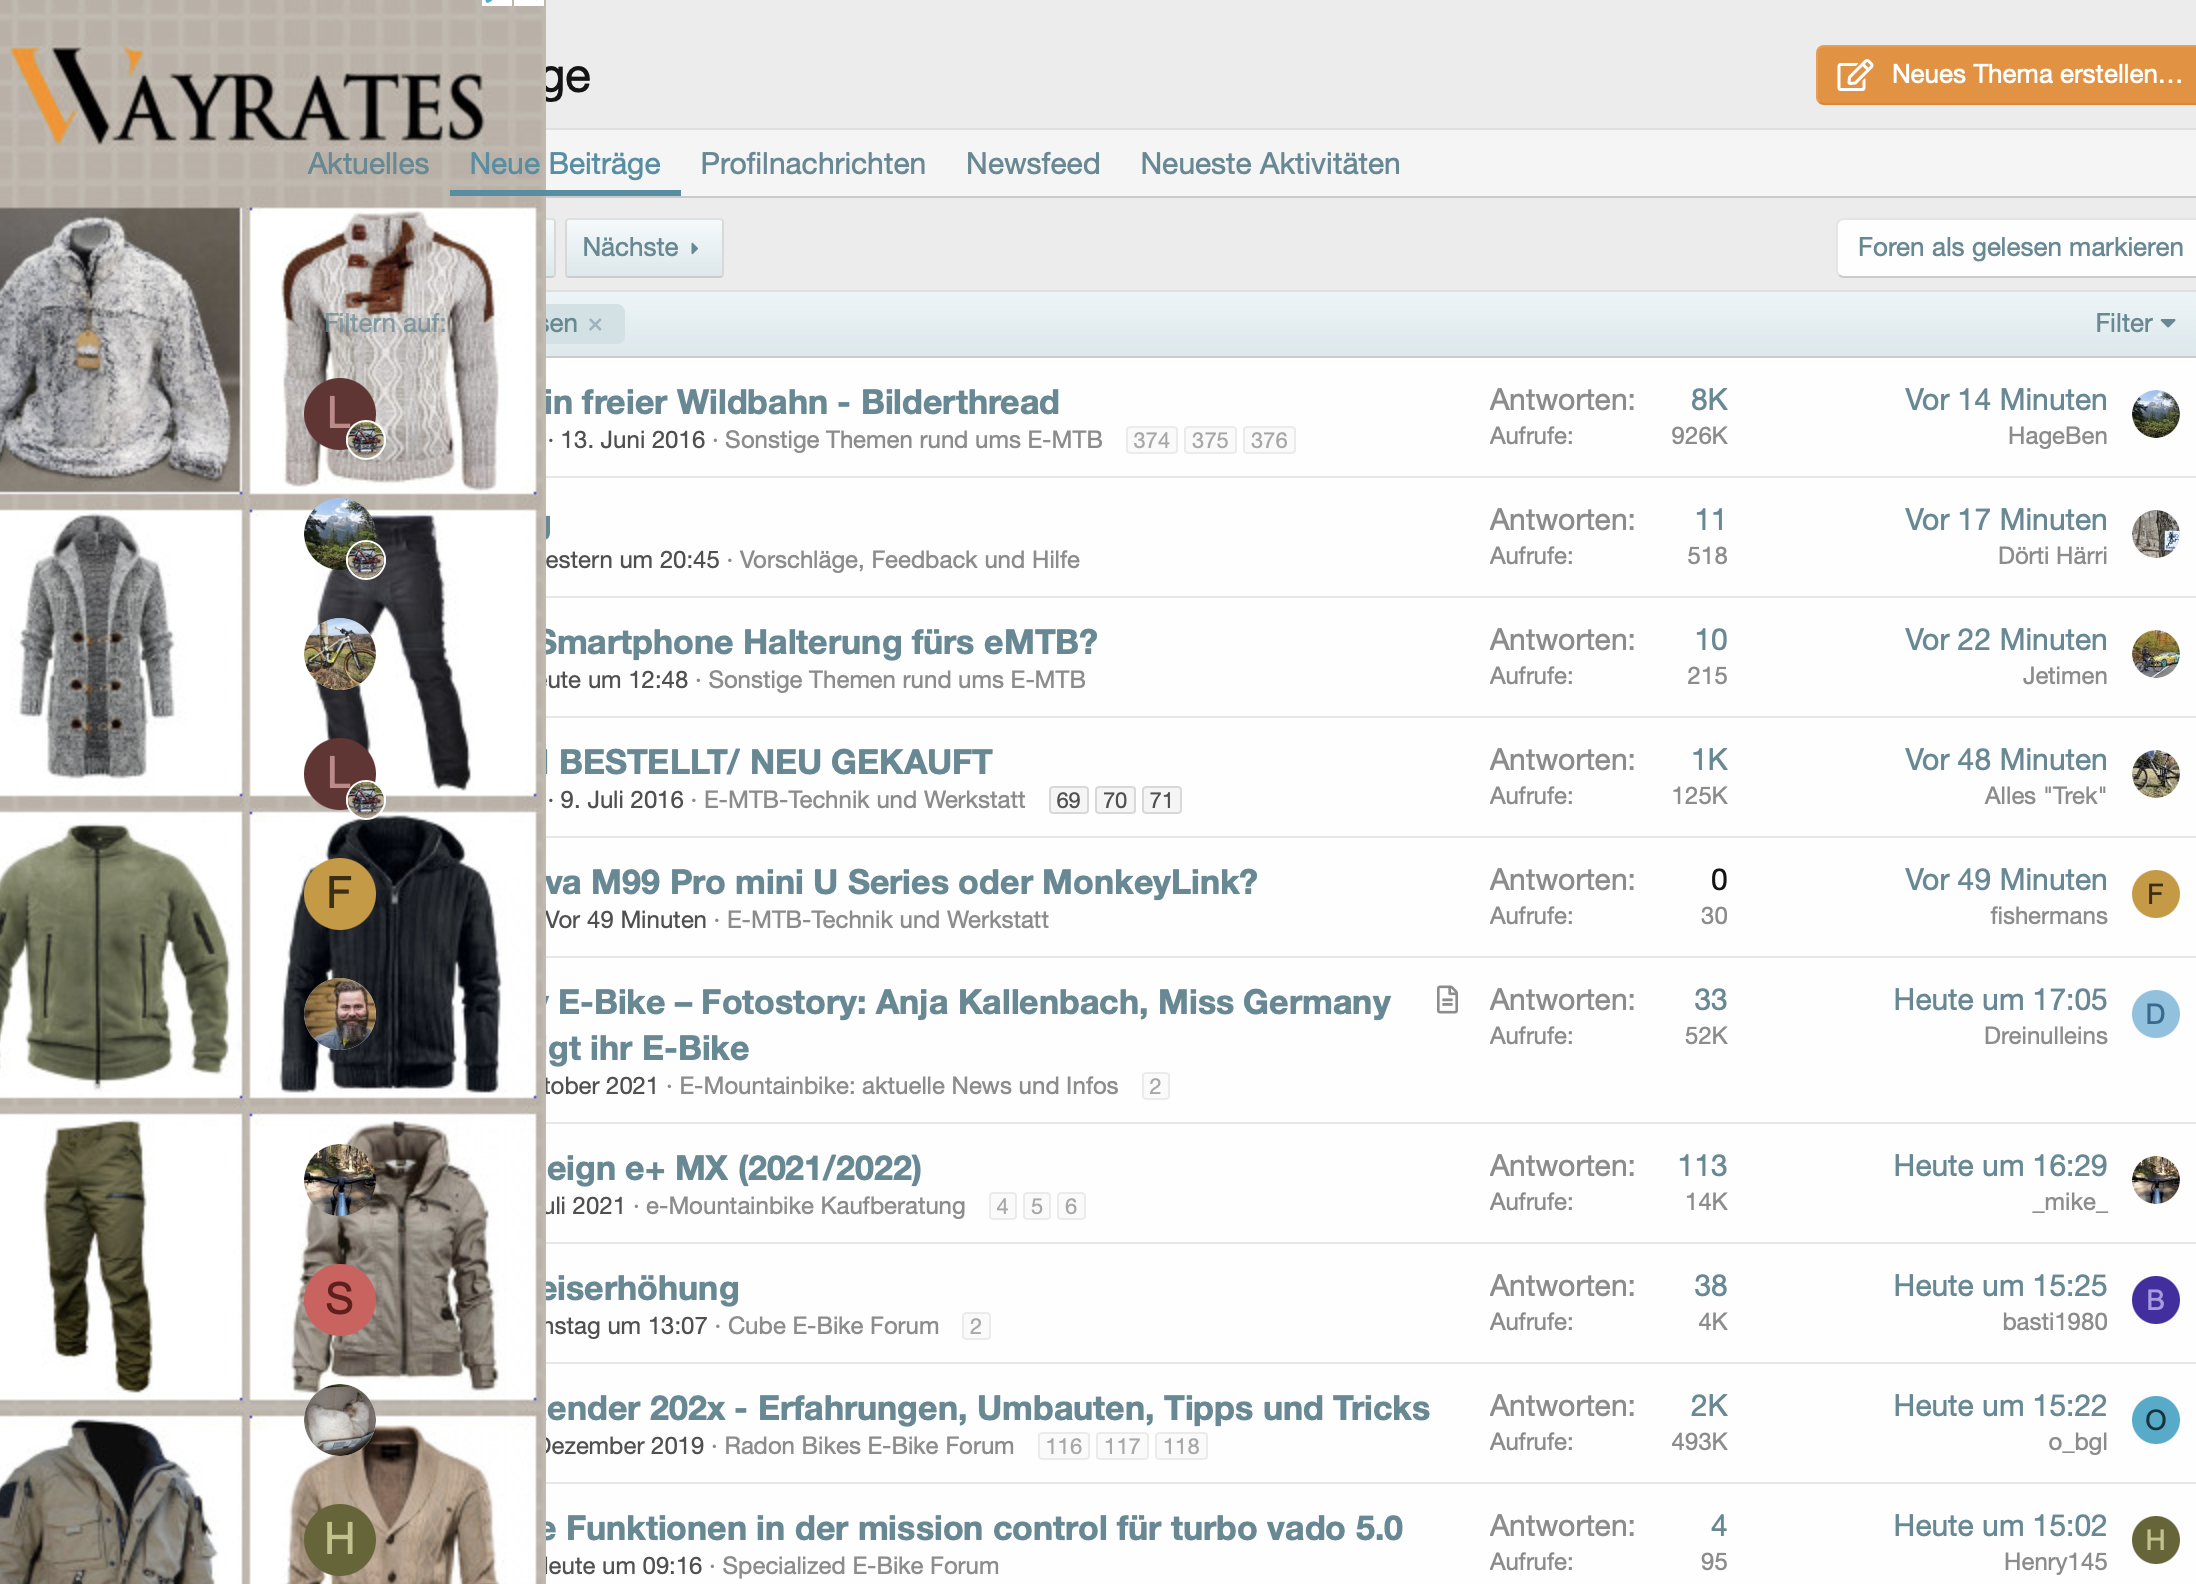Click the article document icon beside the Fotostory thread
Image resolution: width=2196 pixels, height=1584 pixels.
(x=1447, y=999)
